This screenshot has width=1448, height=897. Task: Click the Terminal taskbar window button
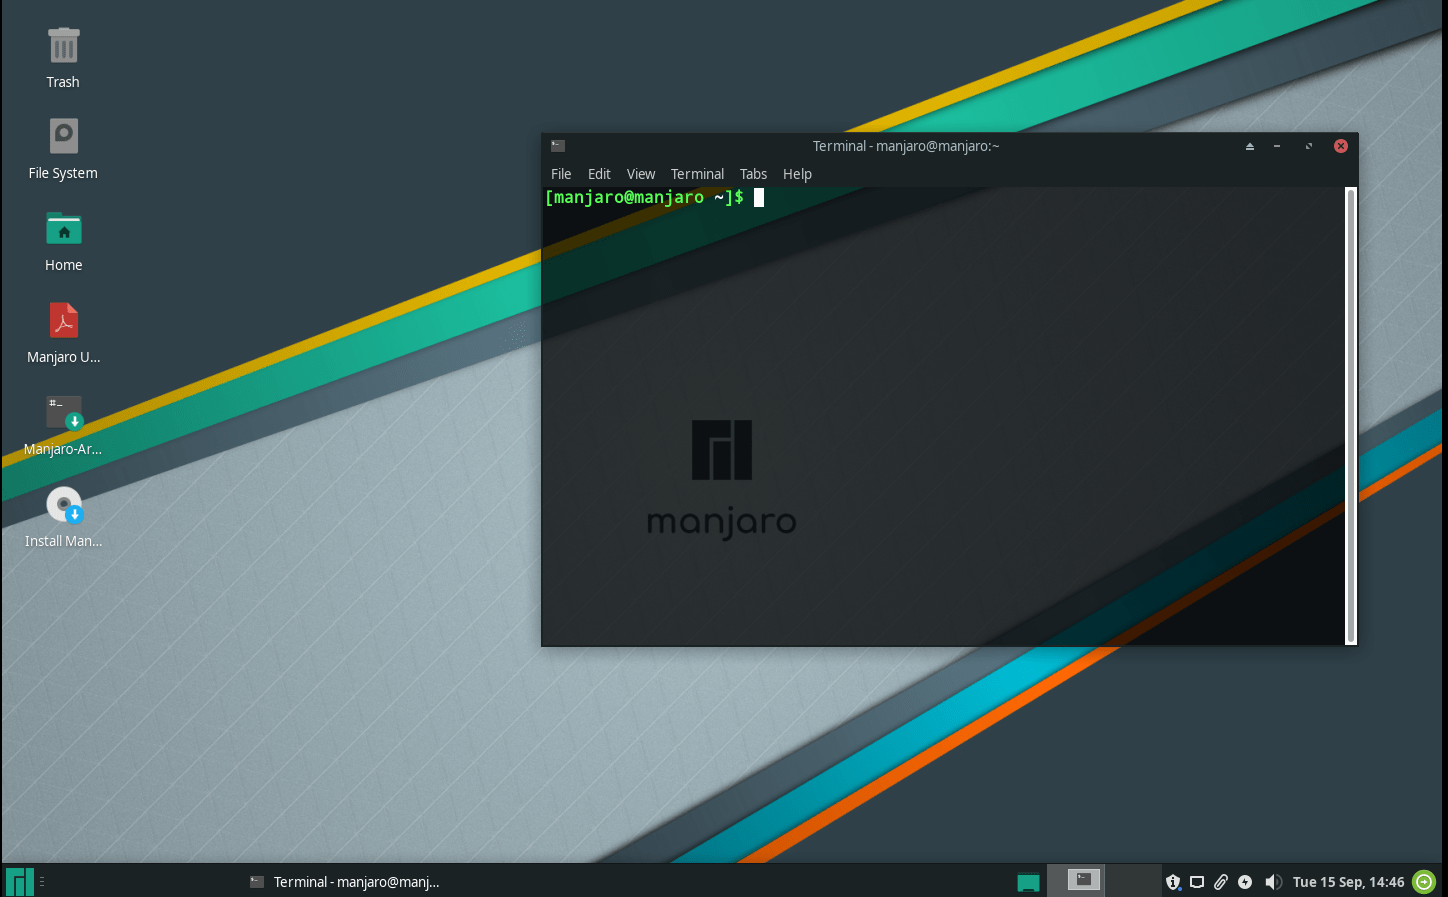click(344, 882)
